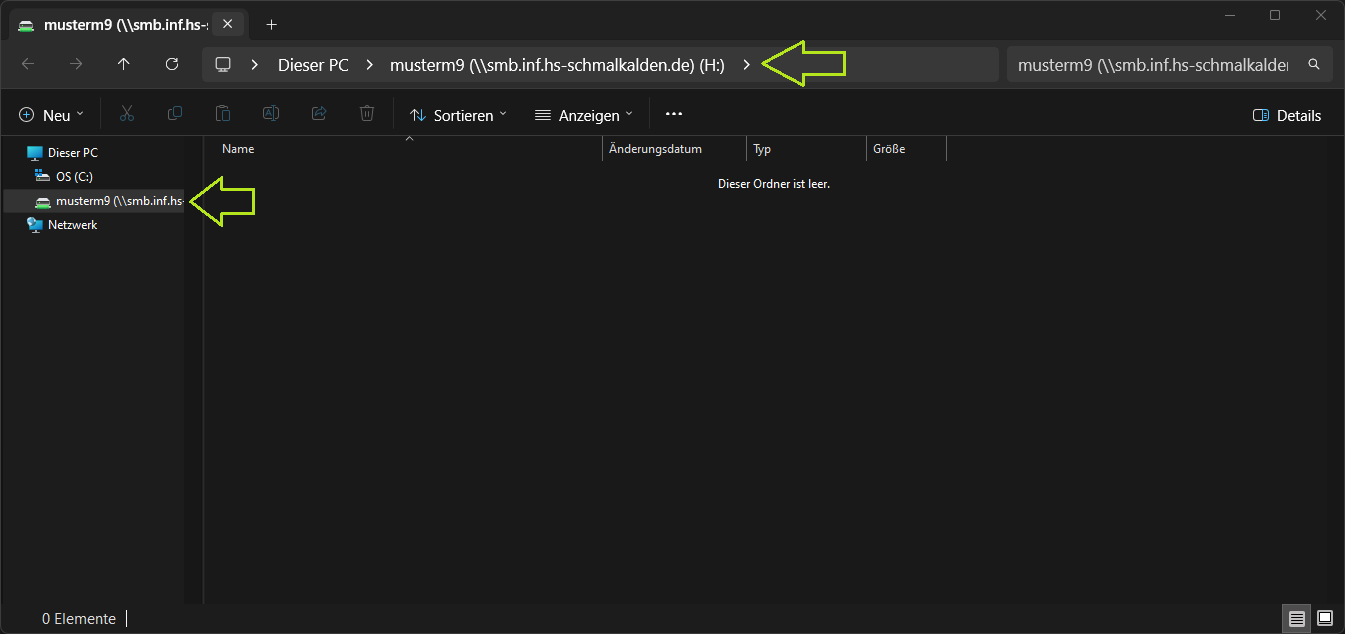Add a new tab with the plus button

(271, 24)
